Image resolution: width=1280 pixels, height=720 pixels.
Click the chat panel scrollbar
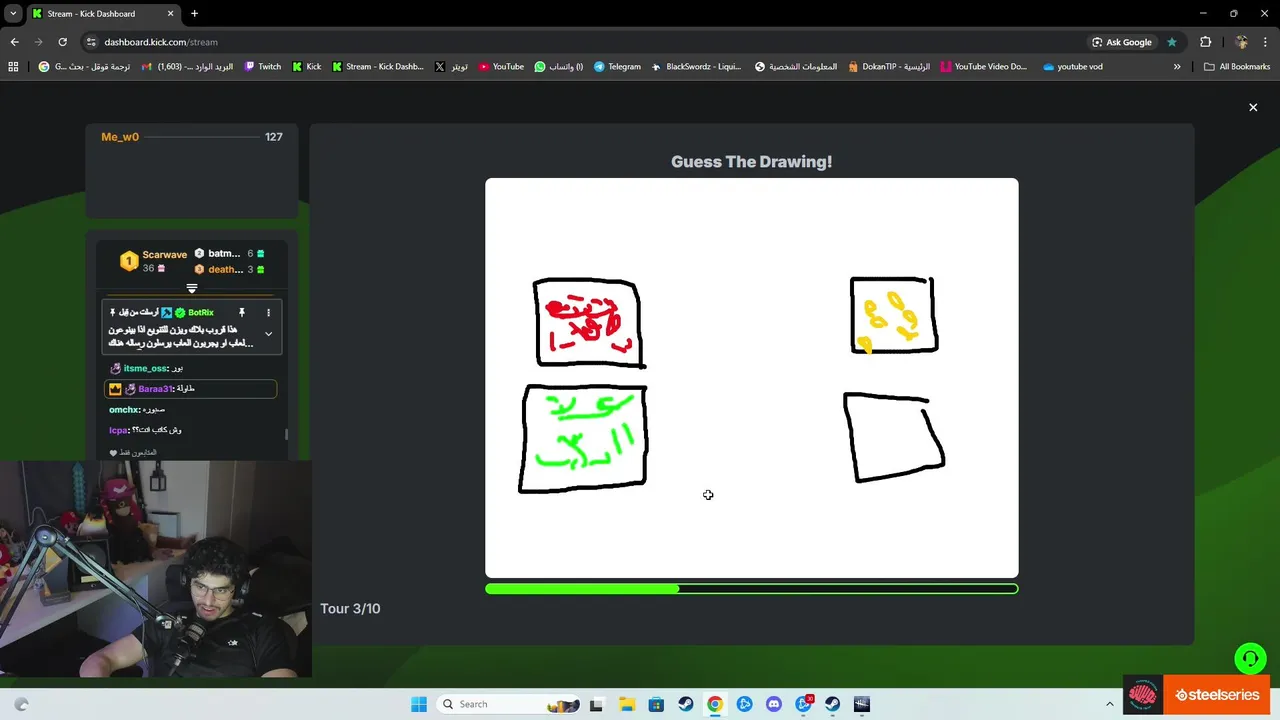coord(287,434)
